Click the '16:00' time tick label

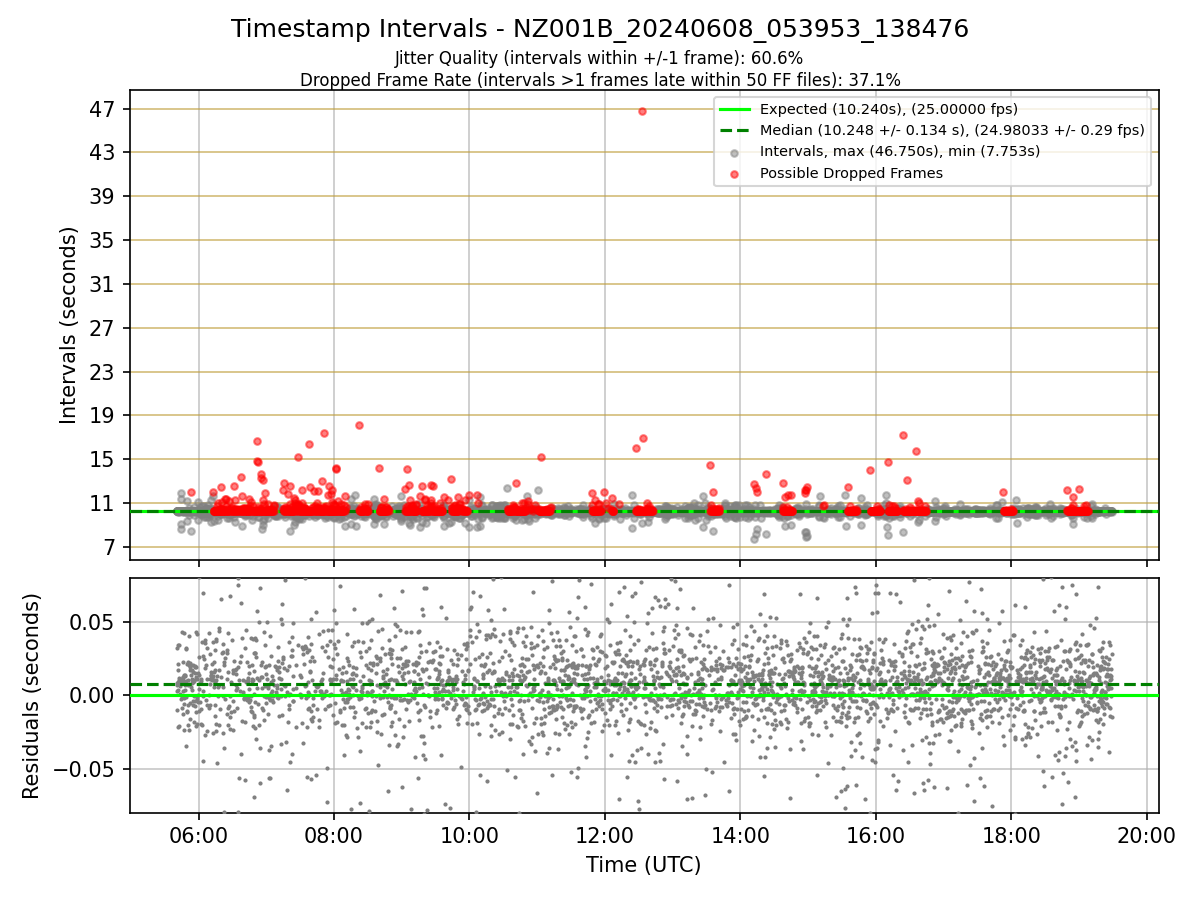tap(875, 836)
